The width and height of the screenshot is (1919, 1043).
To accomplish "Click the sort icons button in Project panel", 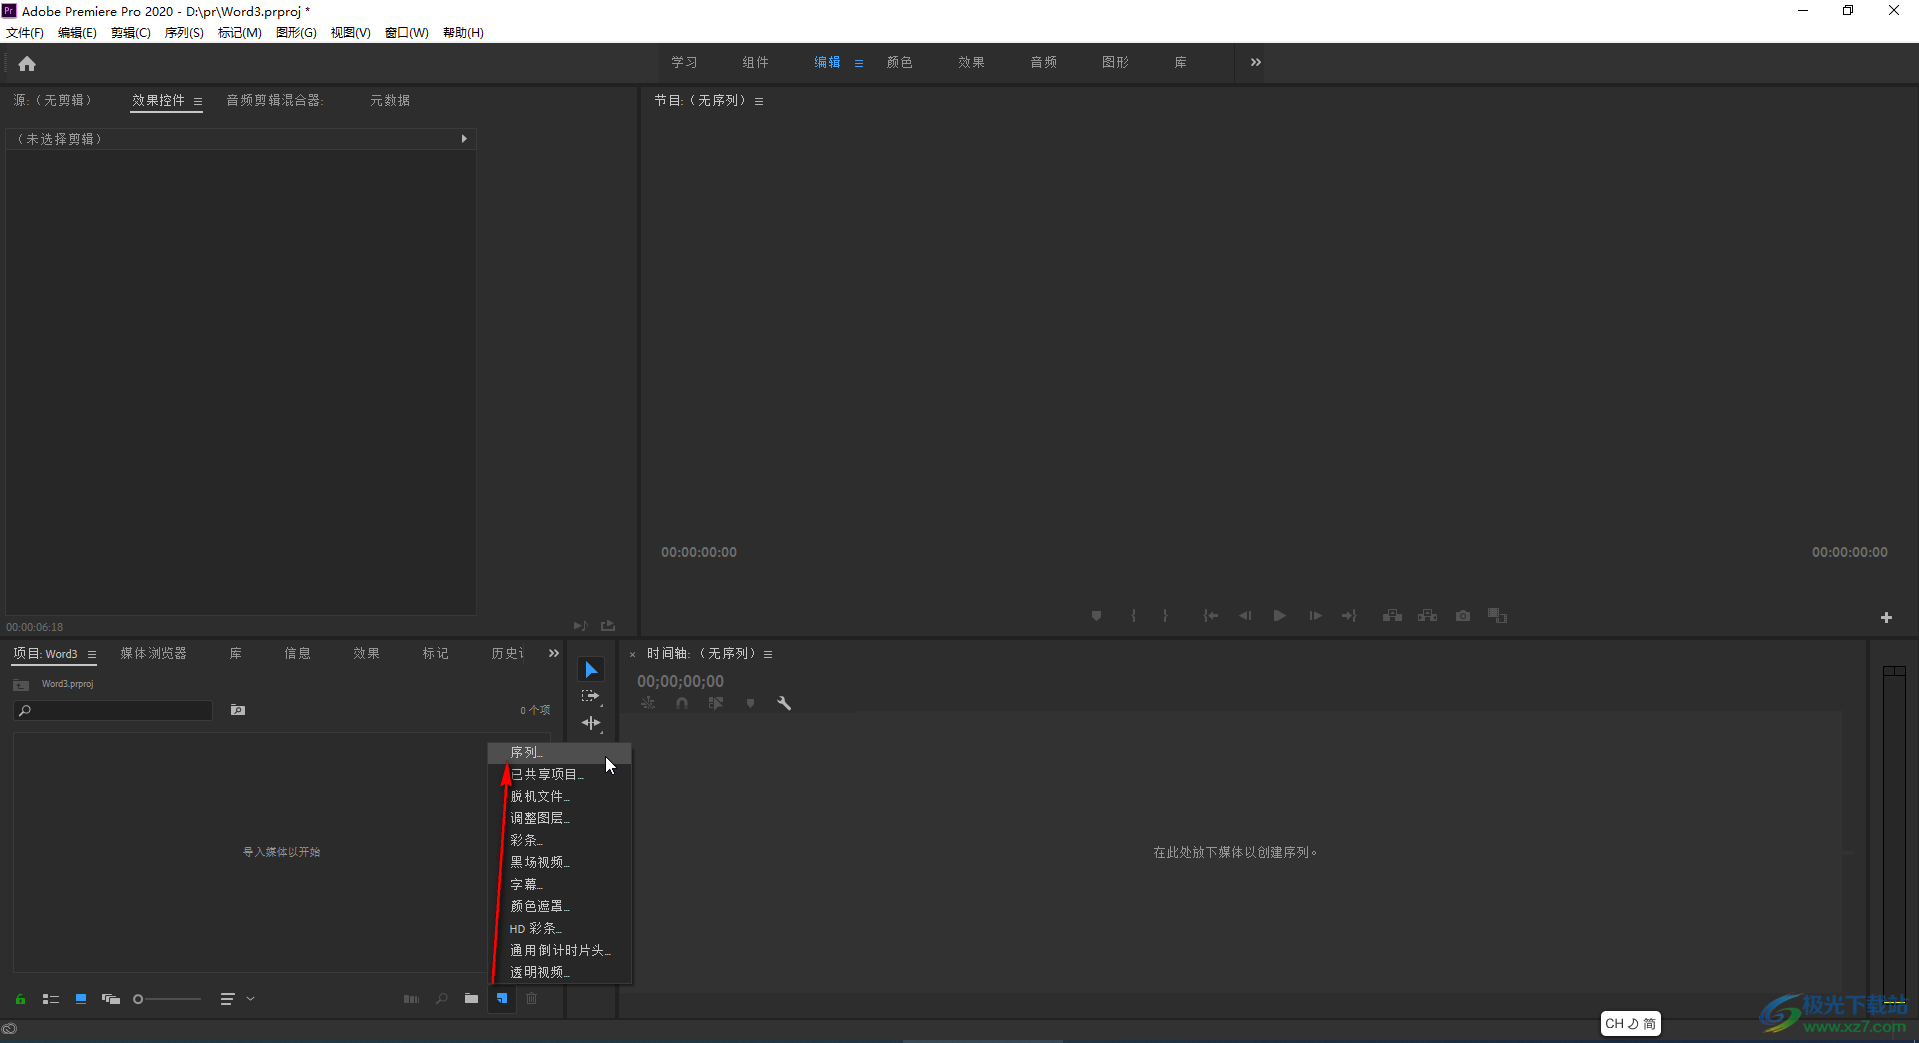I will coord(227,999).
